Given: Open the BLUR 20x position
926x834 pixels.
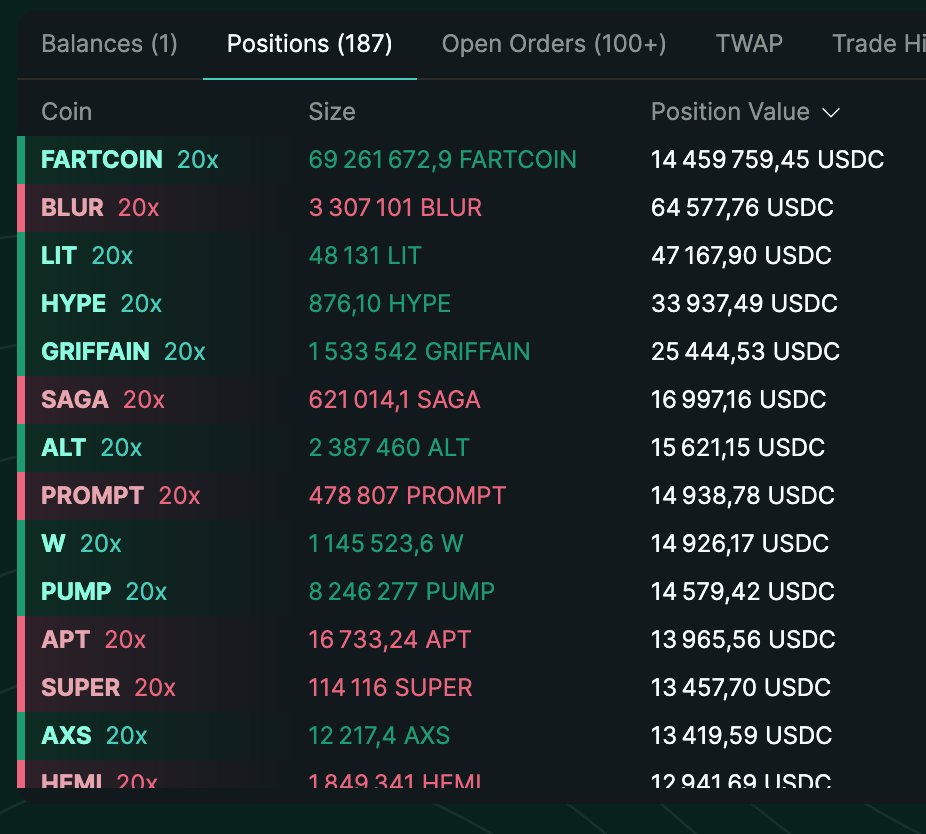Looking at the screenshot, I should click(100, 207).
